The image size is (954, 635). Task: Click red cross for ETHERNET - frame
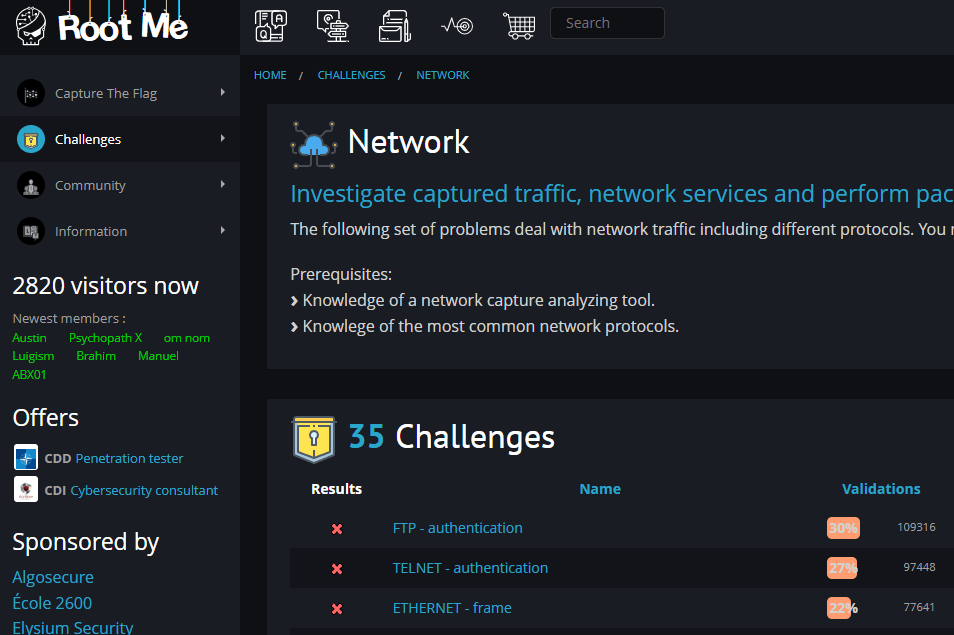[336, 609]
